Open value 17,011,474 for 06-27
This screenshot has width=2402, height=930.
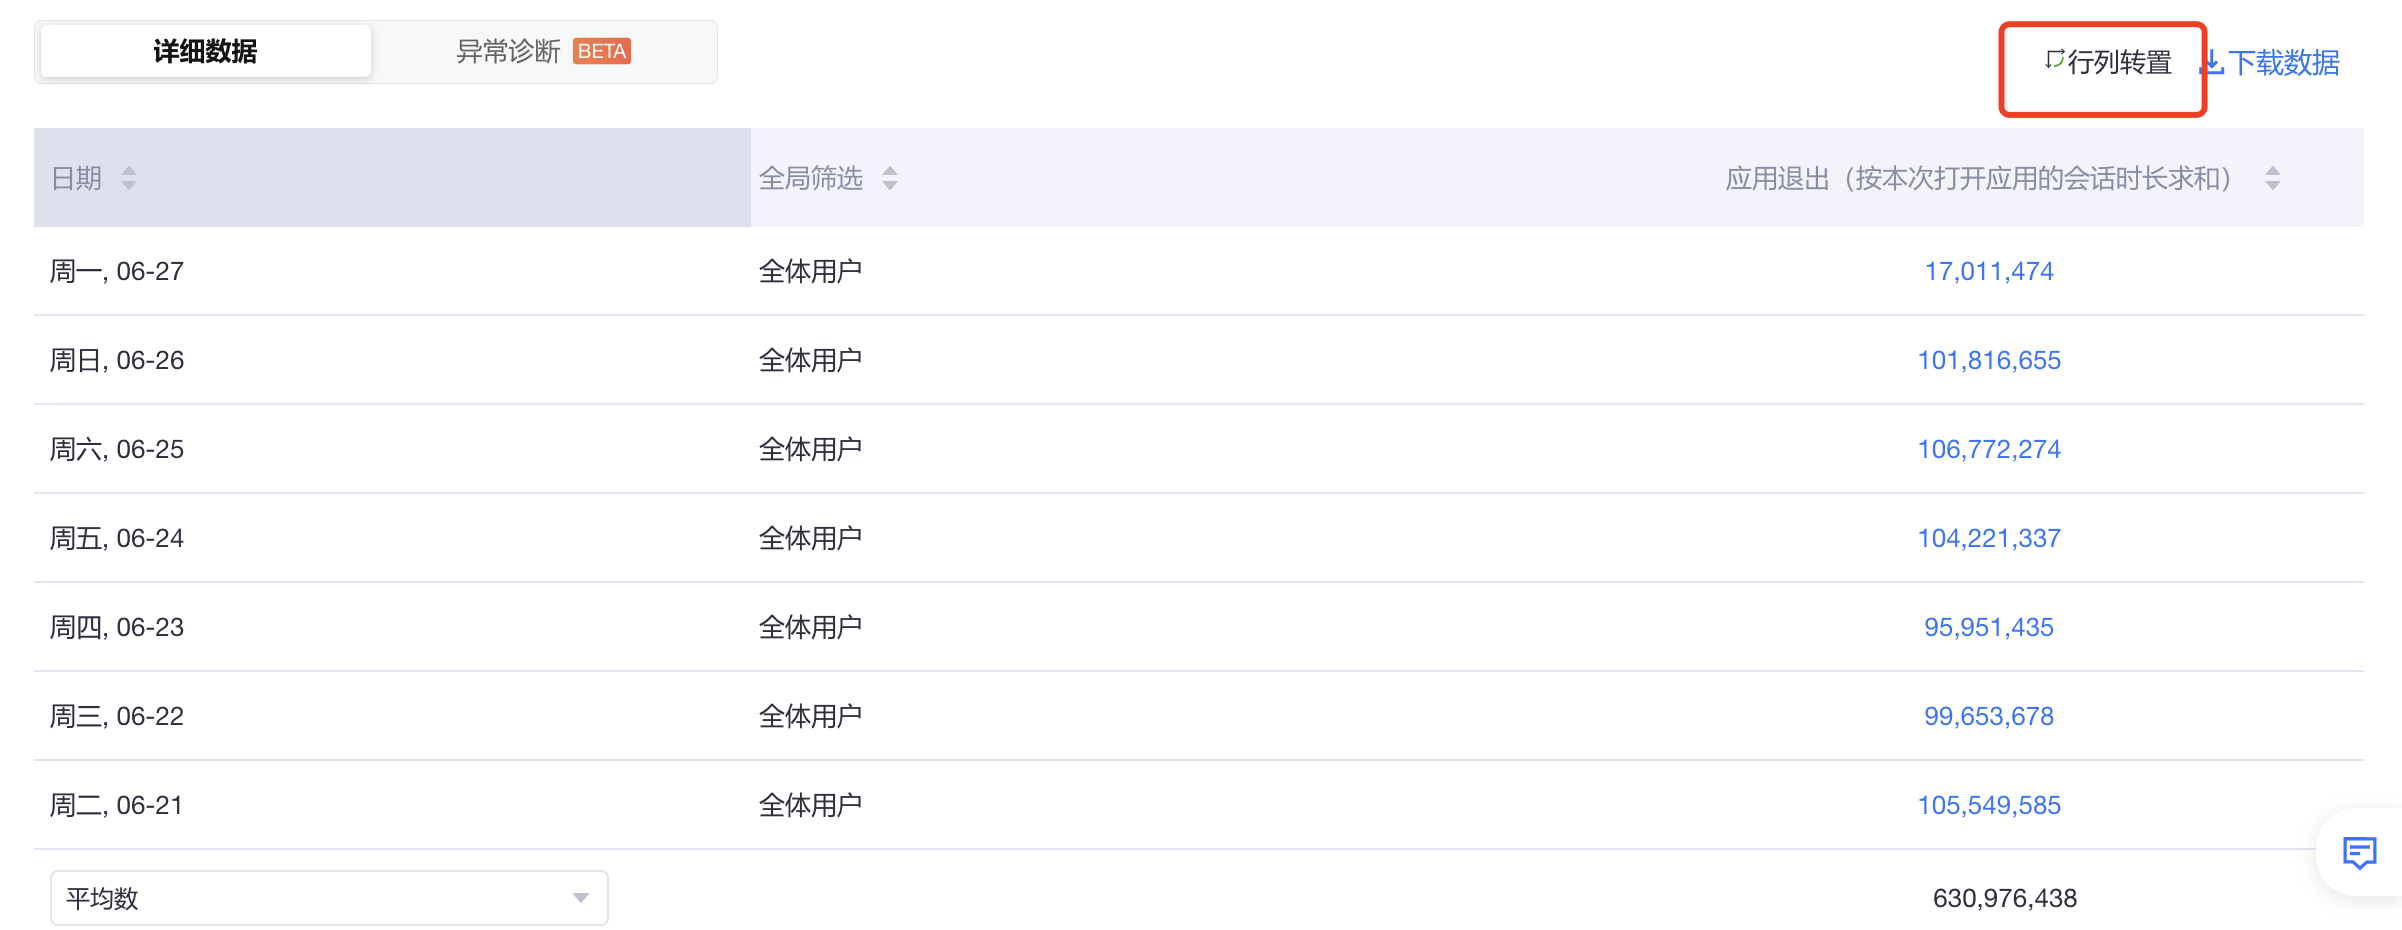tap(1988, 271)
